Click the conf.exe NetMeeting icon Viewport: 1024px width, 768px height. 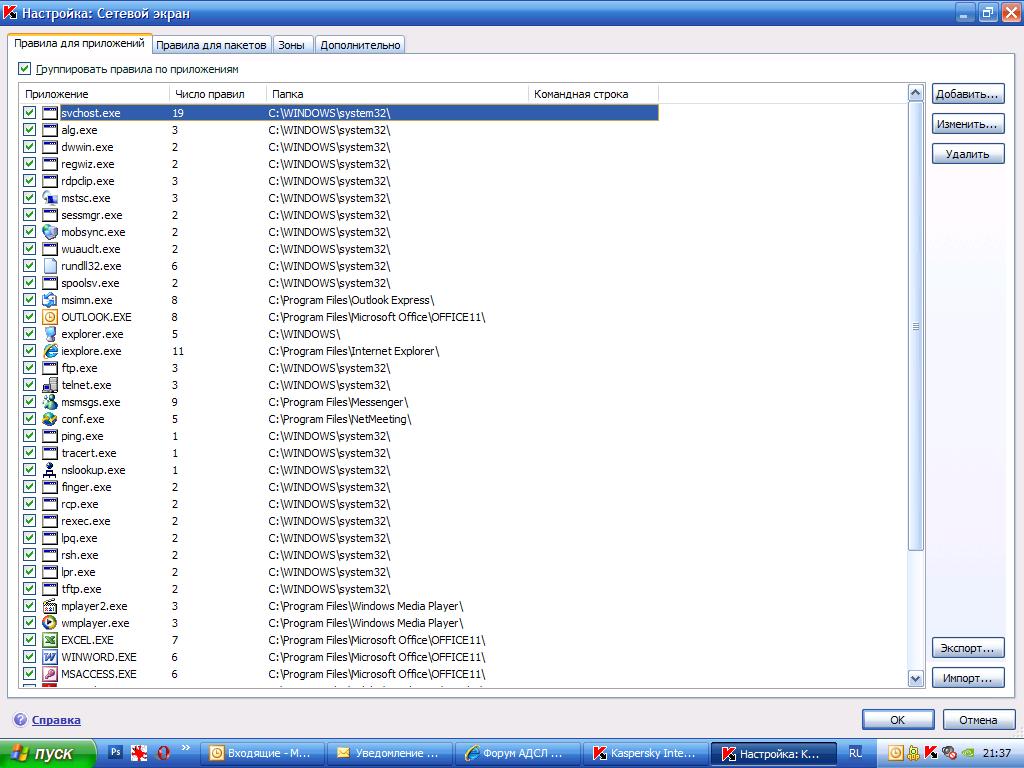tap(50, 419)
